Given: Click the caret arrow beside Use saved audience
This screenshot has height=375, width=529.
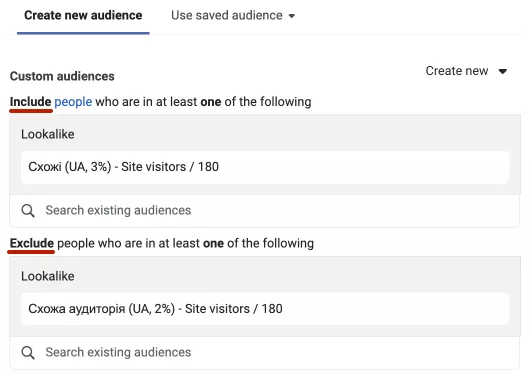Looking at the screenshot, I should [x=292, y=16].
